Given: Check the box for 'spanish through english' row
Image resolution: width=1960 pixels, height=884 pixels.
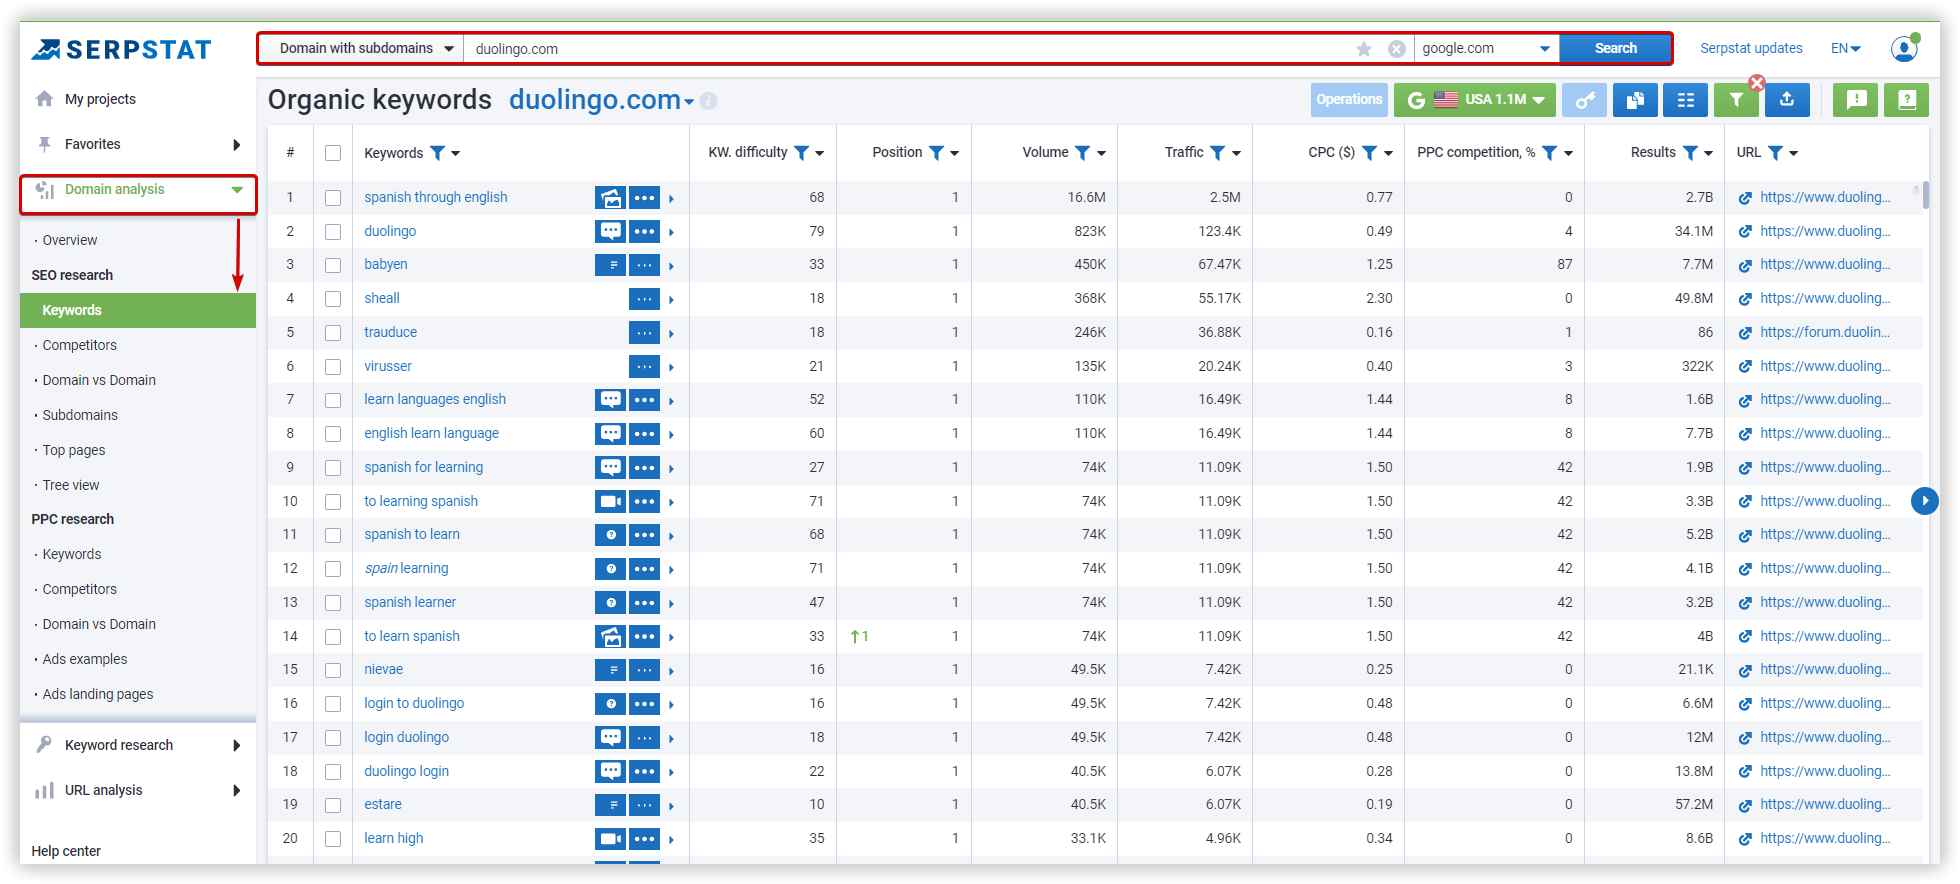Looking at the screenshot, I should point(333,198).
